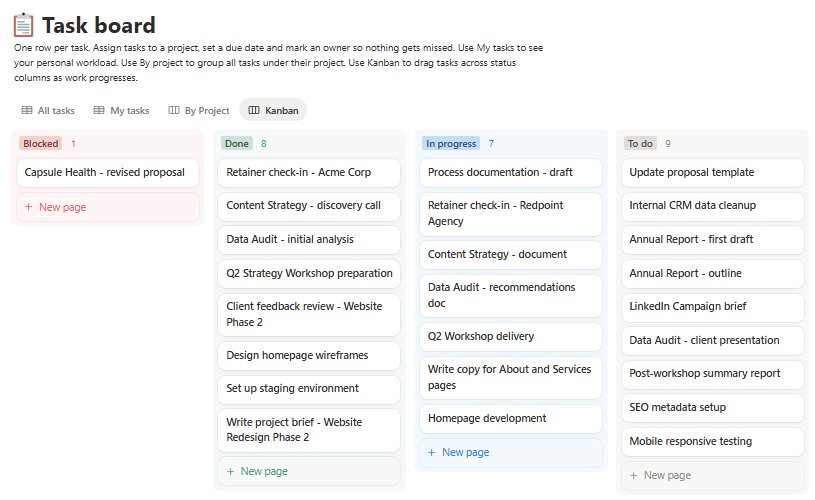Open Post-workshop summary report card
815x500 pixels.
(713, 374)
